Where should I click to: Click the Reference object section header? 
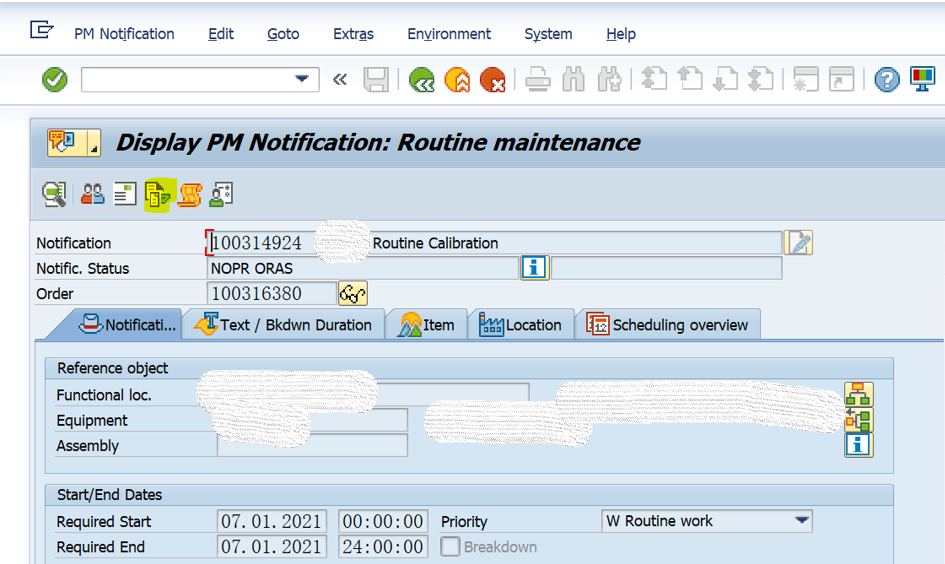coord(469,368)
